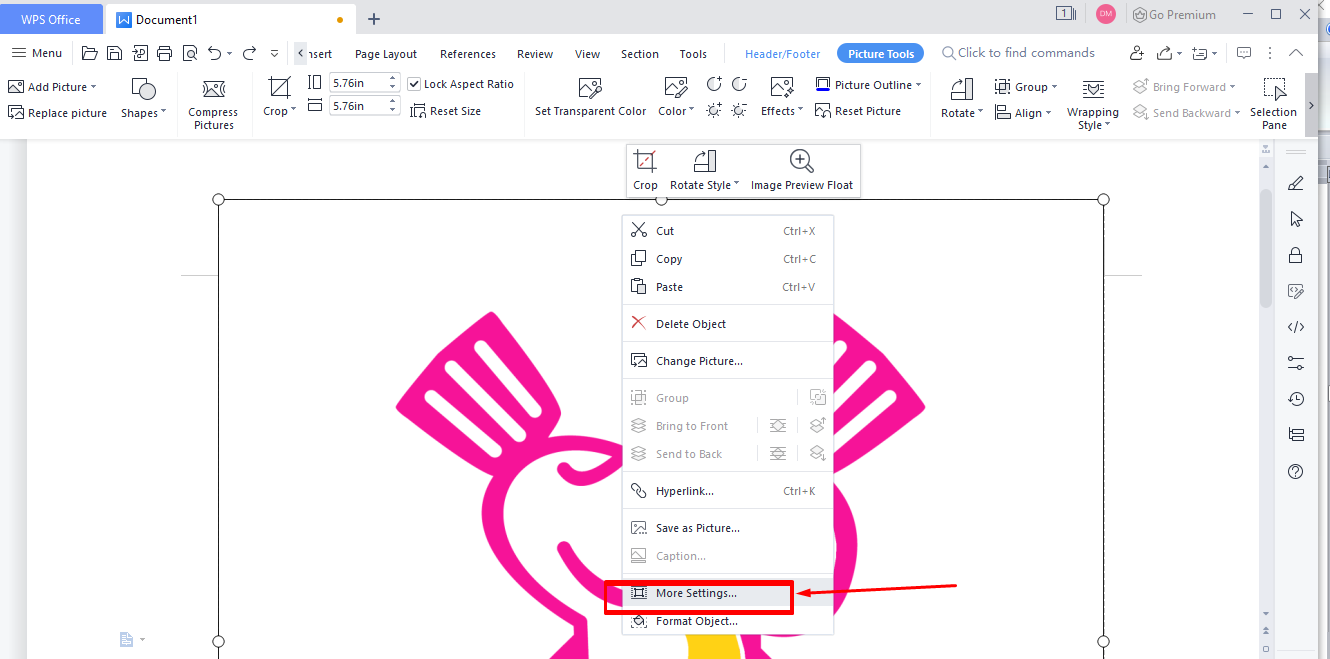Click the history clock icon in right sidebar
Screen dimensions: 1330x659
tap(1296, 399)
